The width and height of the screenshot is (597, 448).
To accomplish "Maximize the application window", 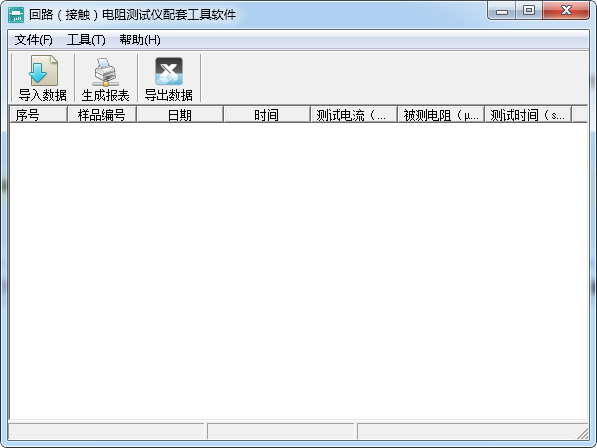I will pyautogui.click(x=529, y=11).
